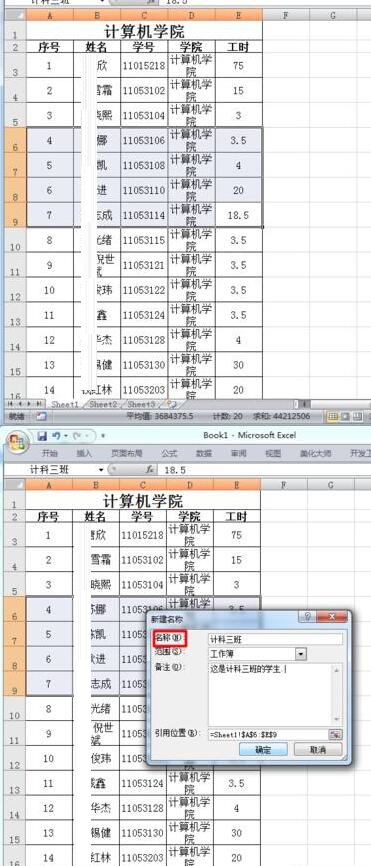Click the insert new worksheet icon after Sheet3

[x=171, y=404]
